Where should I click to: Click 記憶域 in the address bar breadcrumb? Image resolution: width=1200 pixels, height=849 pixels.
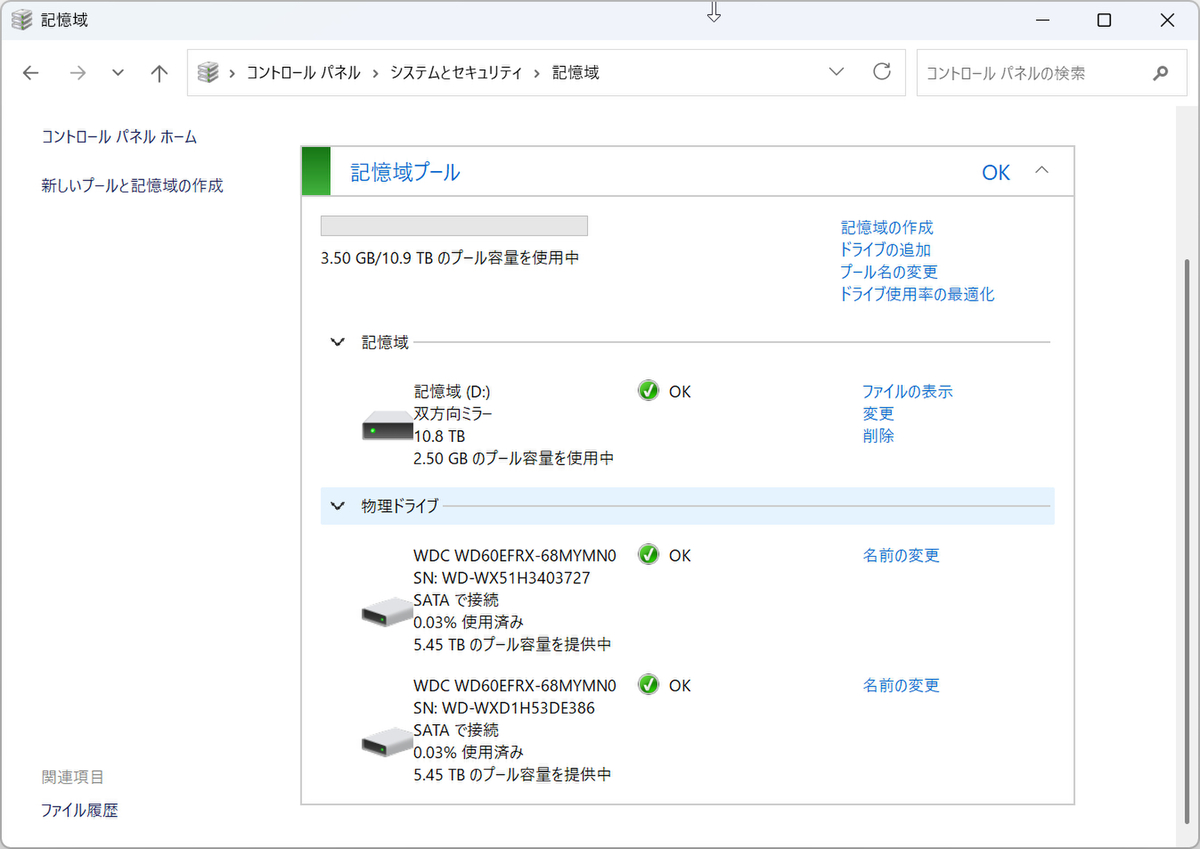pos(576,73)
